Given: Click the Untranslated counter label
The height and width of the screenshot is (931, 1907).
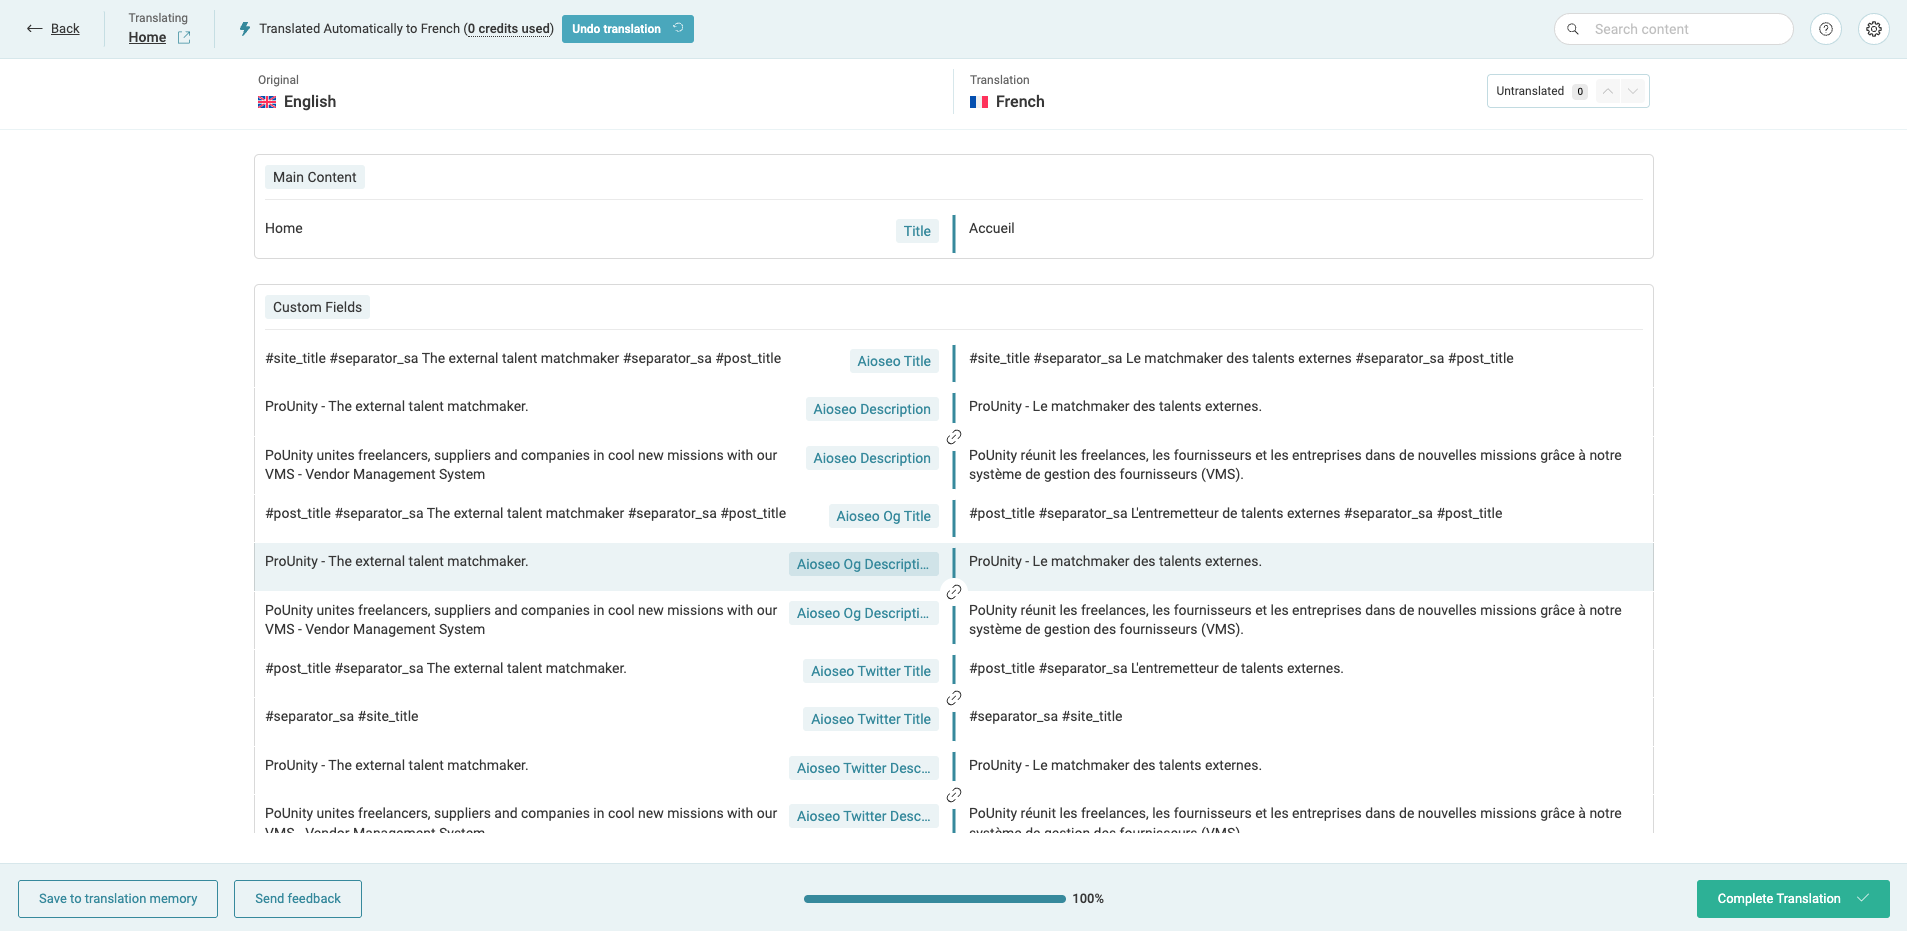Looking at the screenshot, I should (x=1530, y=91).
